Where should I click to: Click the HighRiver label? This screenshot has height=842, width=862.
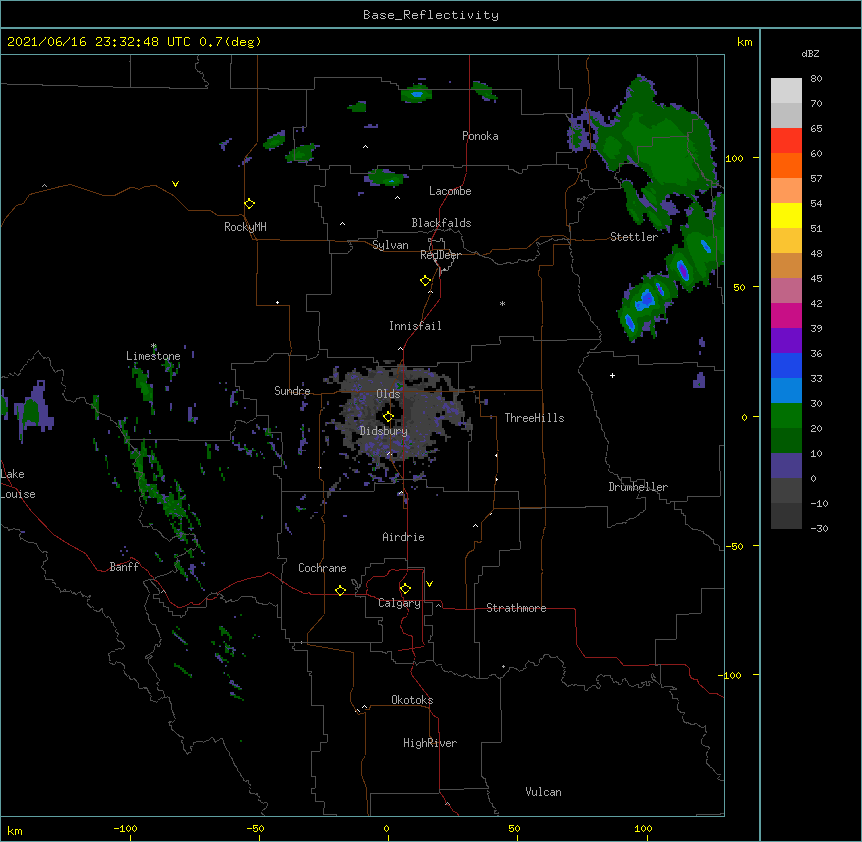click(430, 743)
